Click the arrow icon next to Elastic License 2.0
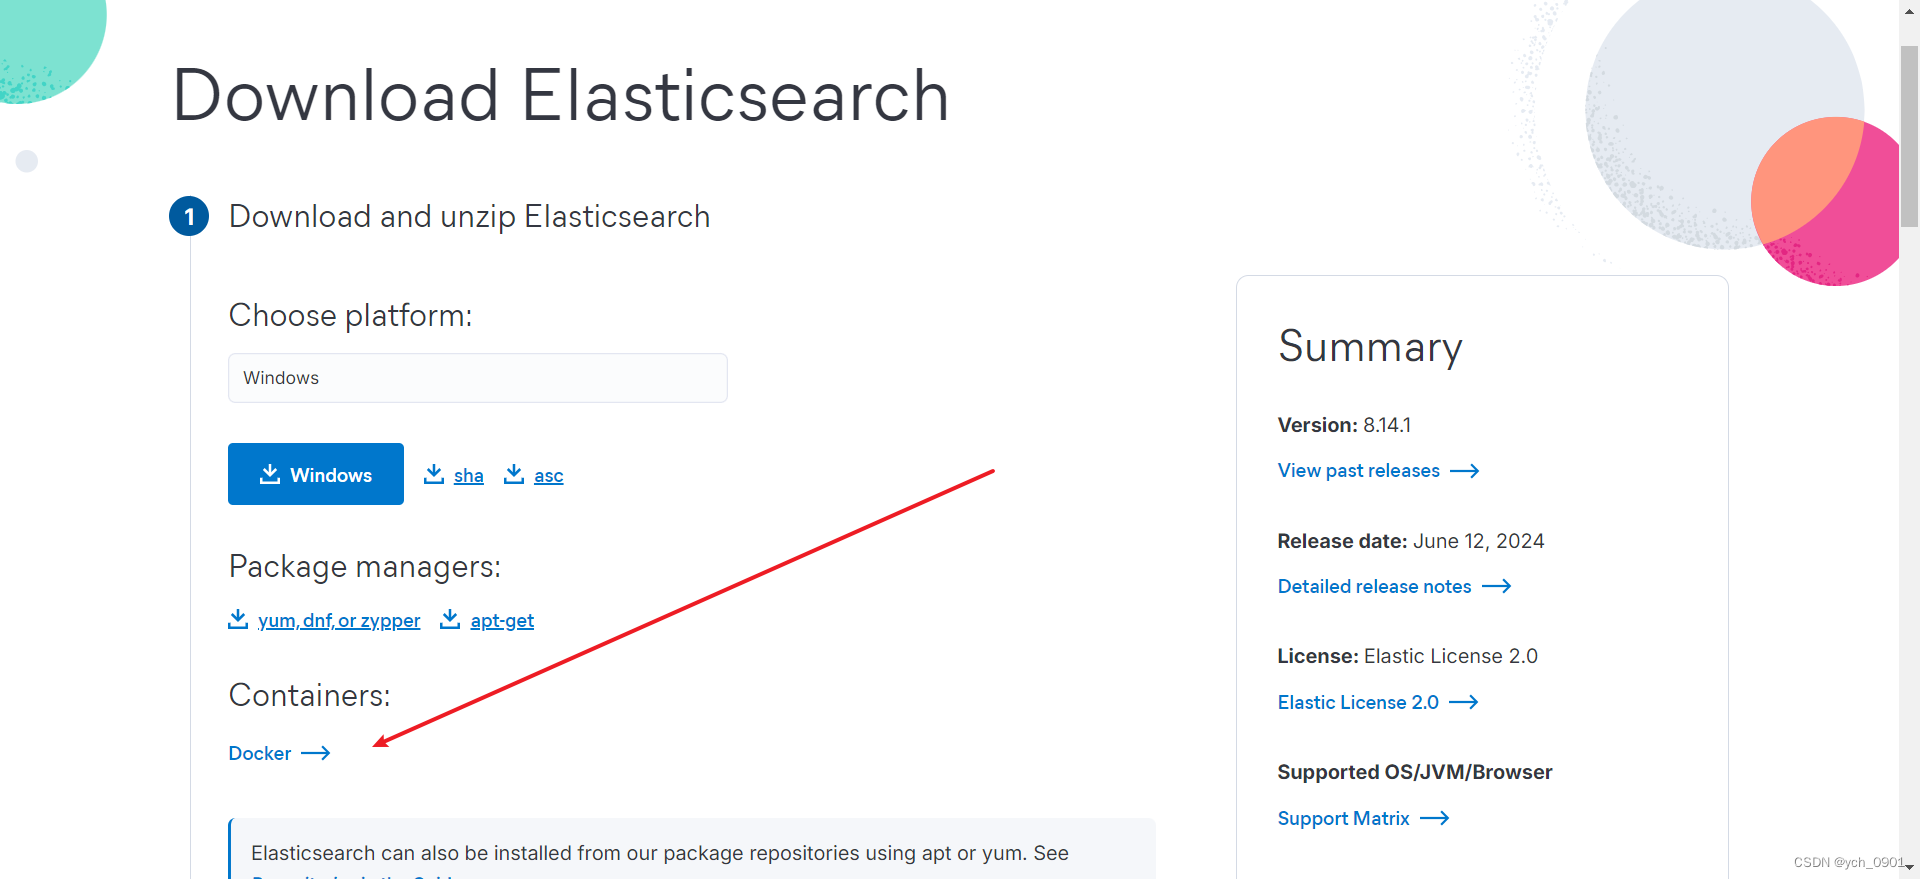 [x=1463, y=702]
